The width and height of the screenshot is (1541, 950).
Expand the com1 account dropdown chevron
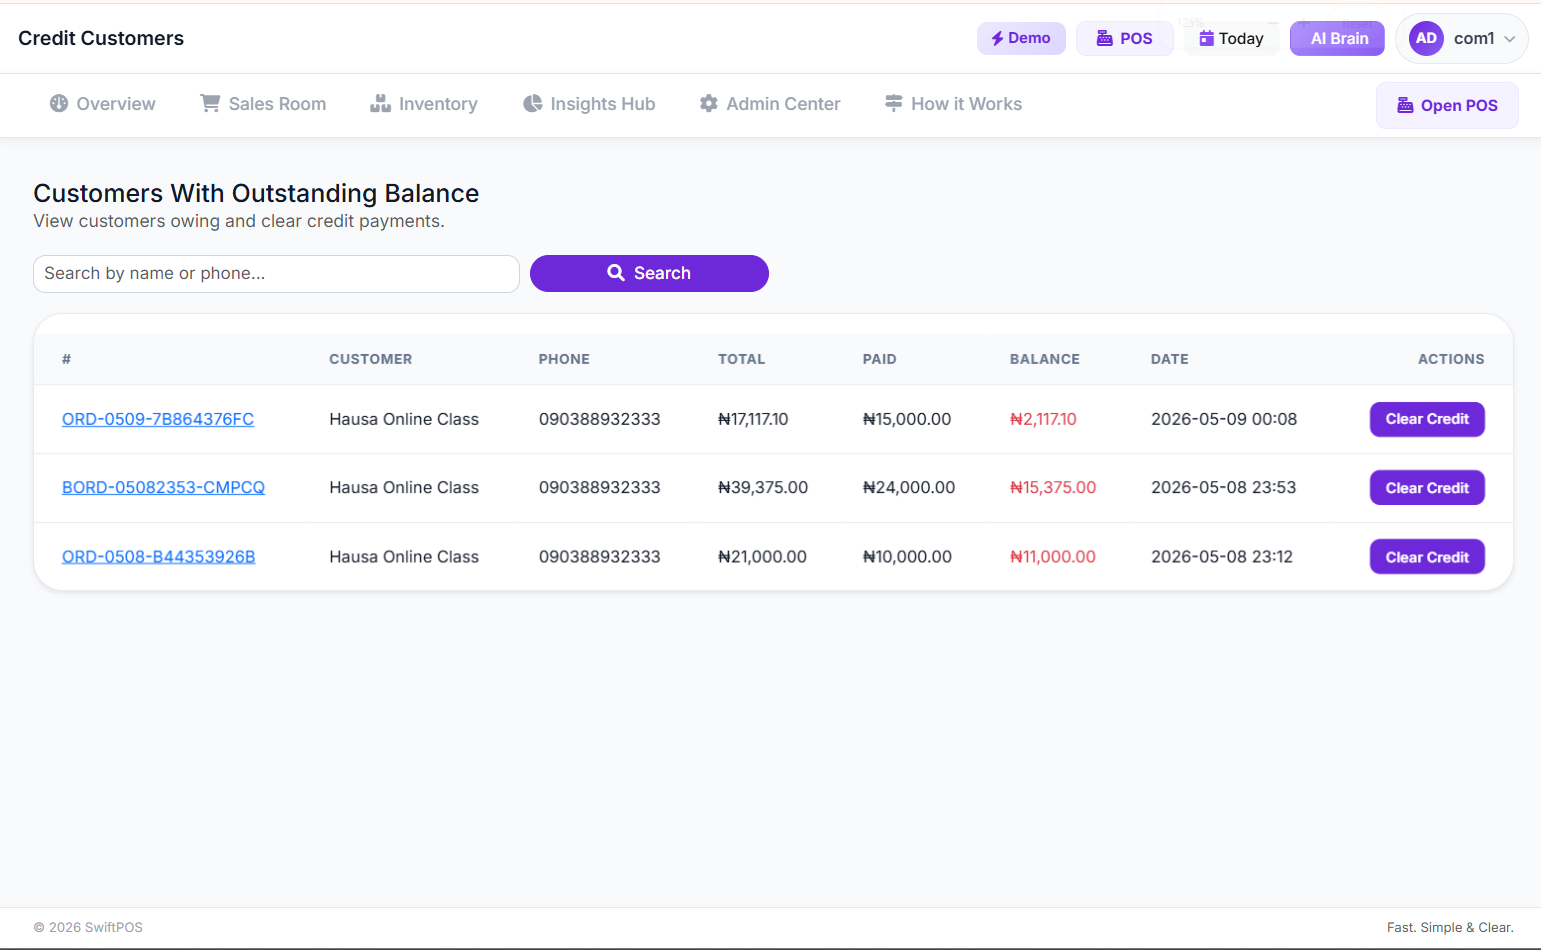[x=1510, y=39]
